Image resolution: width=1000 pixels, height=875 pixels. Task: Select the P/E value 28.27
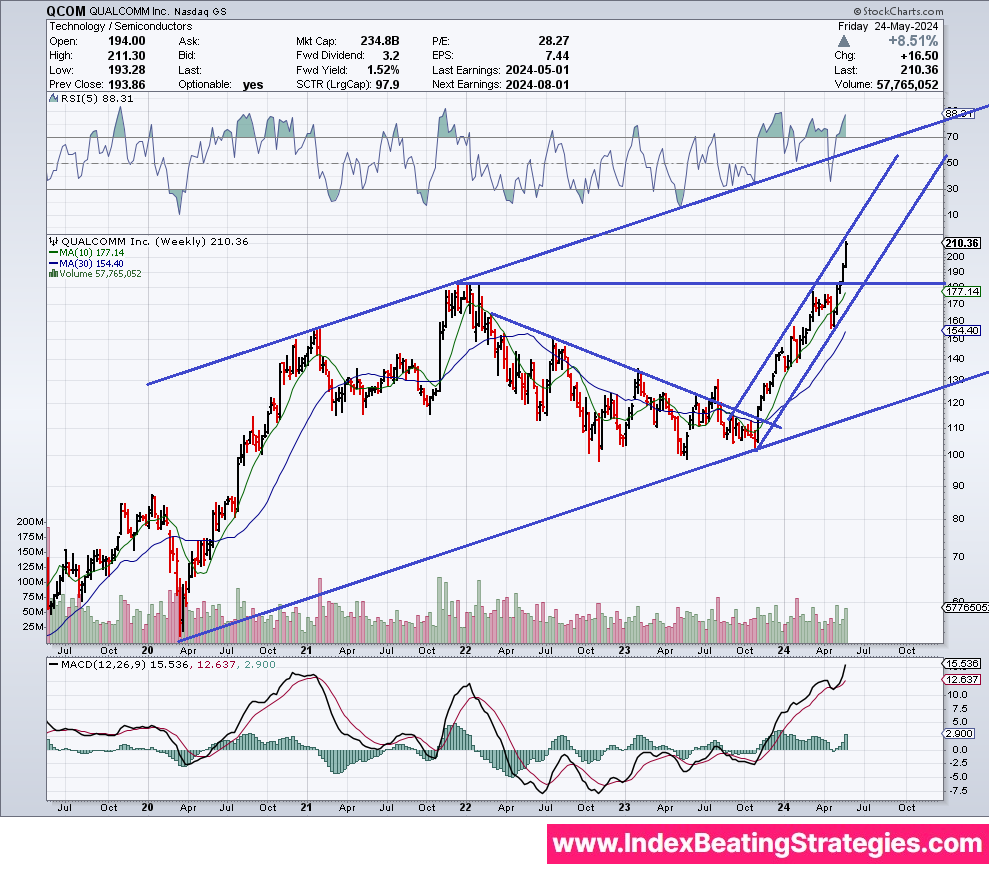point(554,41)
